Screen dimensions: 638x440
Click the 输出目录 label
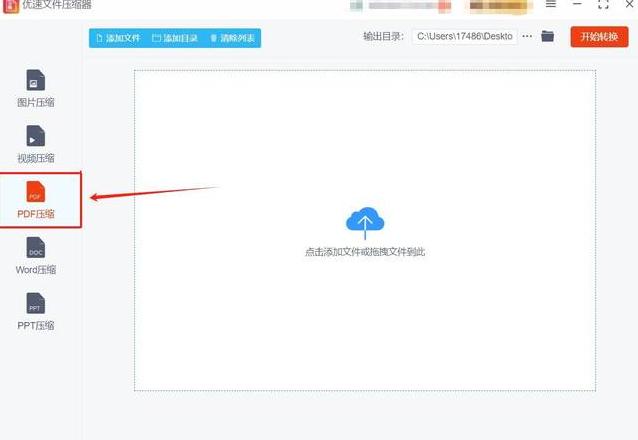(x=383, y=37)
